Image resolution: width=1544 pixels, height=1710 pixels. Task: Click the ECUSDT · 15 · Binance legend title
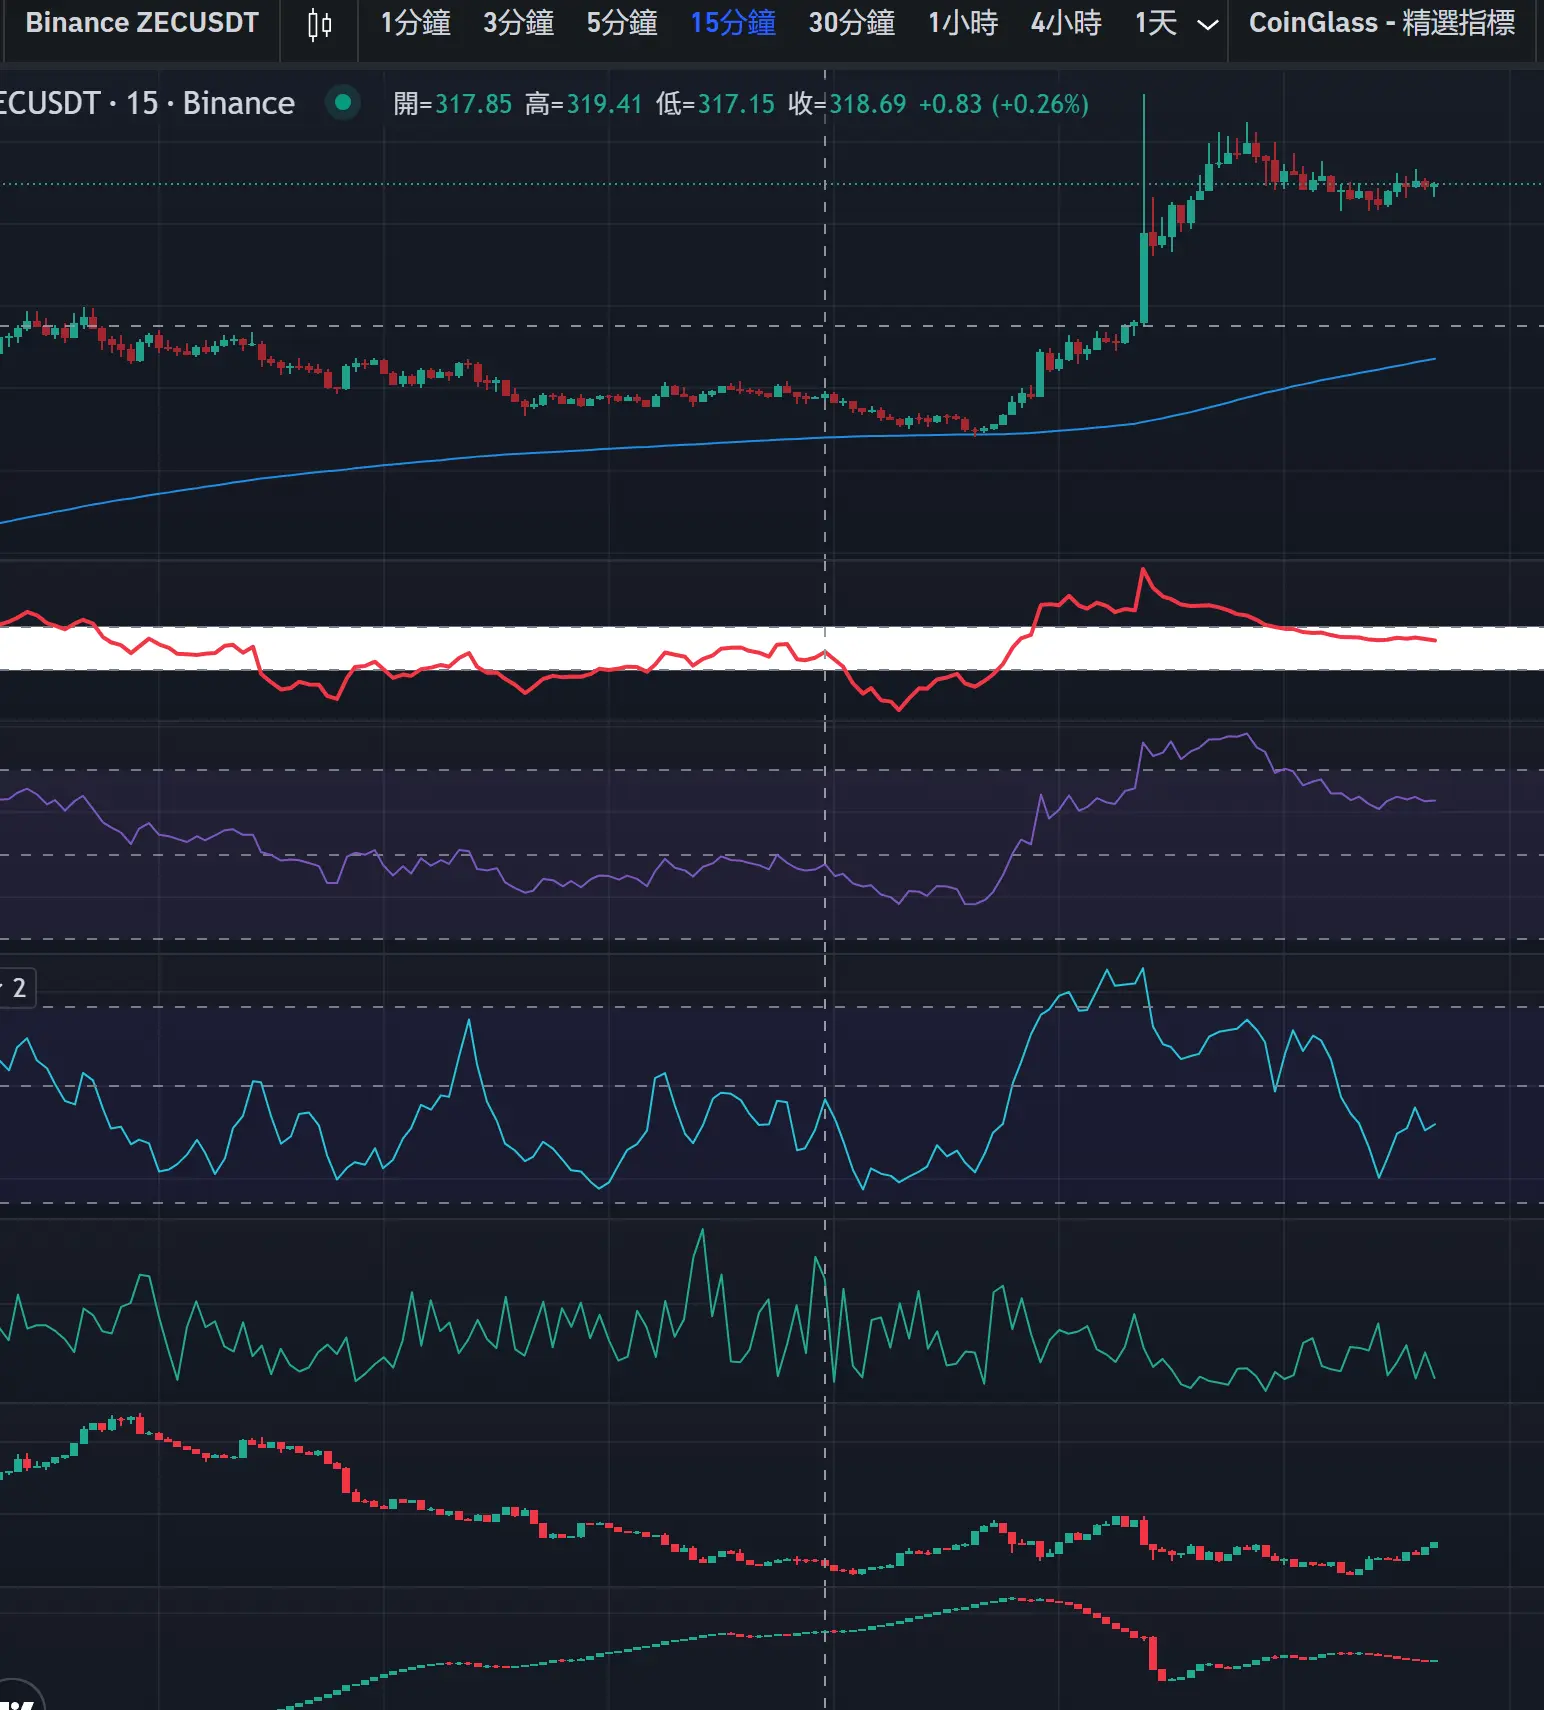point(147,103)
